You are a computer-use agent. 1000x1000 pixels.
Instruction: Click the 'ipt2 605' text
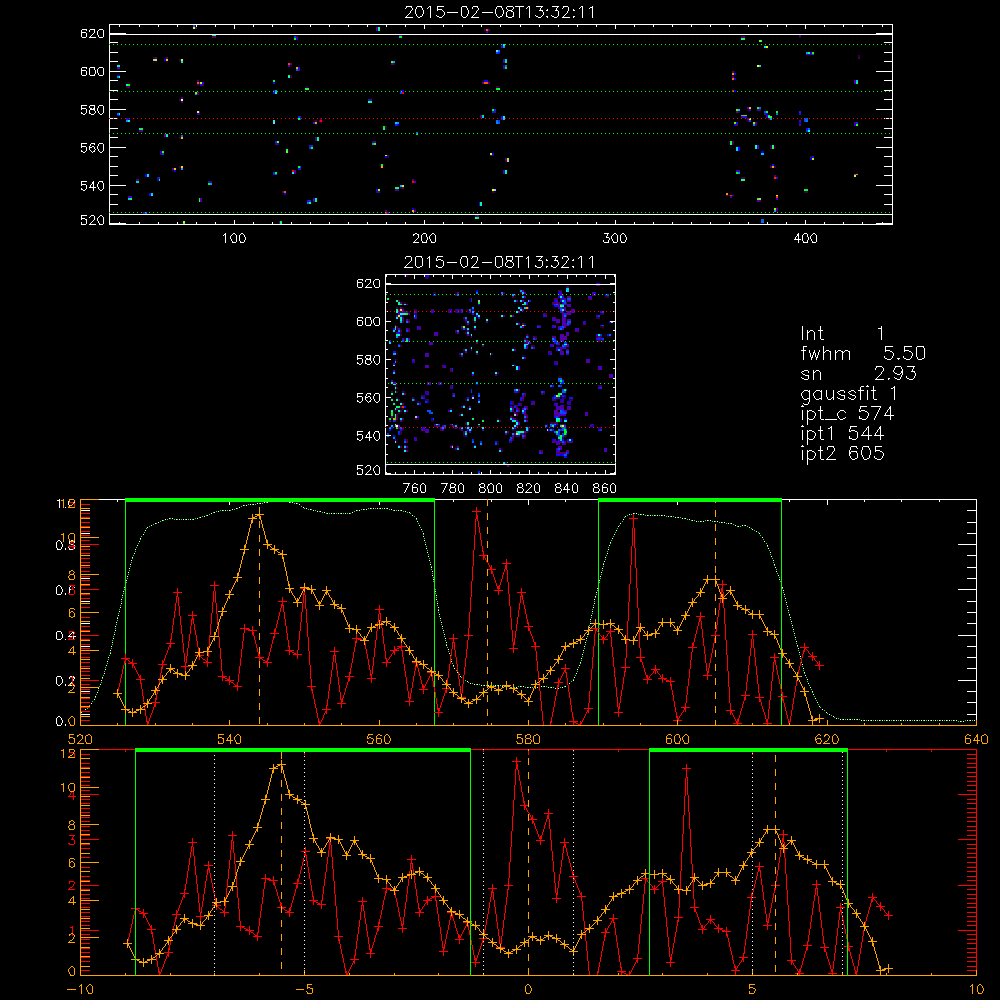[x=842, y=453]
